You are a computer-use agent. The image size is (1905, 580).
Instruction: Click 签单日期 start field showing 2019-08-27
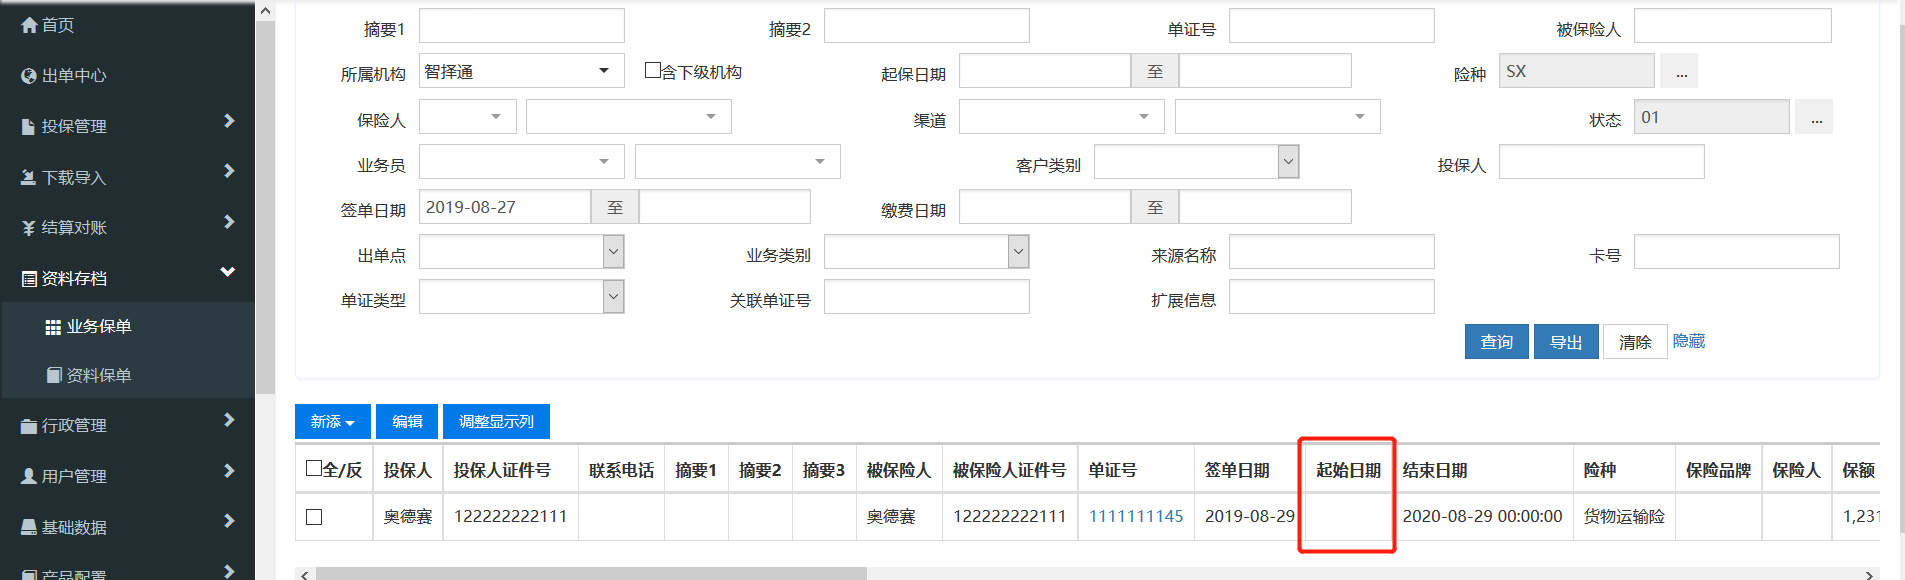pyautogui.click(x=505, y=207)
